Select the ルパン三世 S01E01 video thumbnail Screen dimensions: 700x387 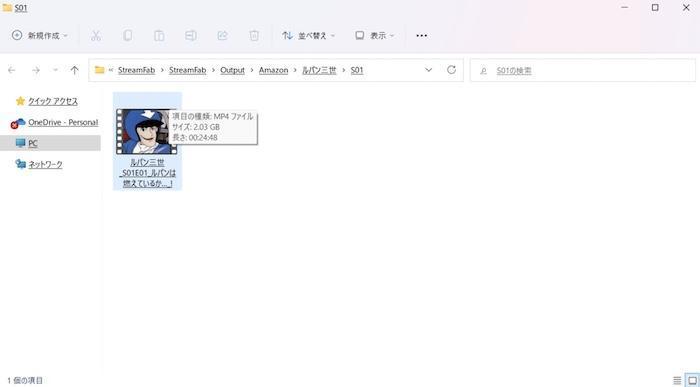point(146,132)
